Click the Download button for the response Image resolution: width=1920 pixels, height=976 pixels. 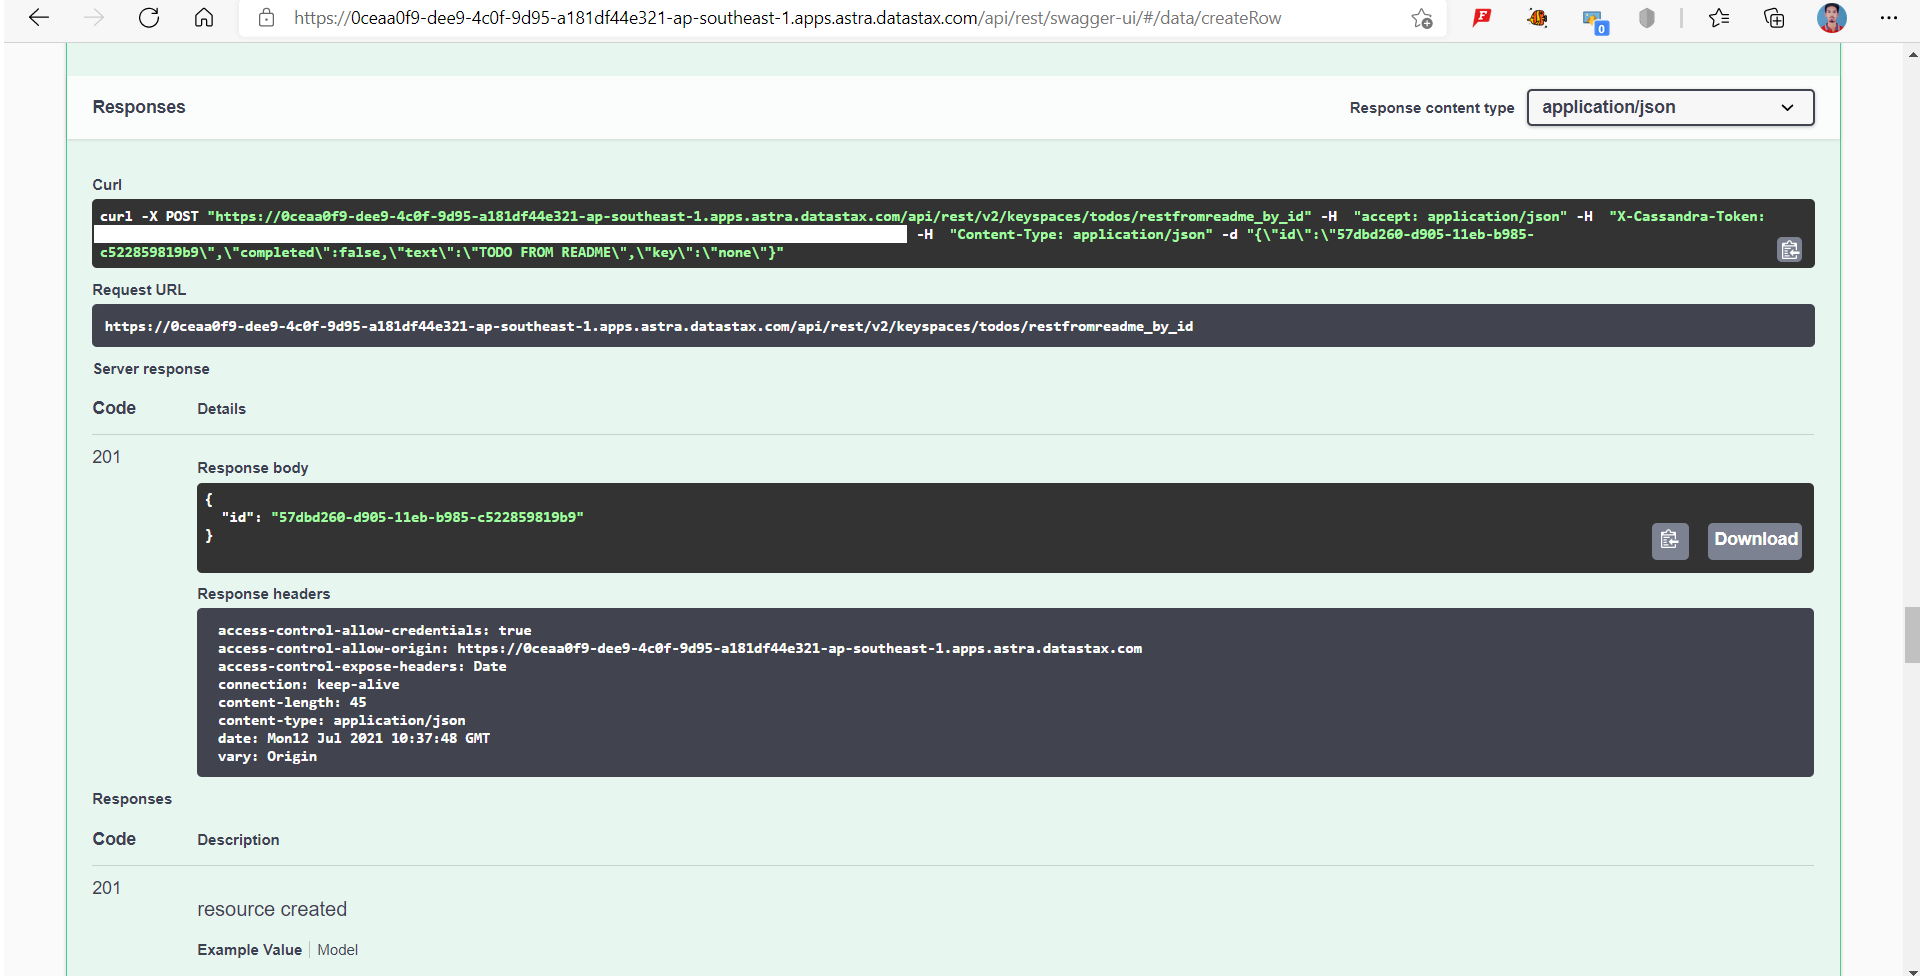click(1754, 540)
